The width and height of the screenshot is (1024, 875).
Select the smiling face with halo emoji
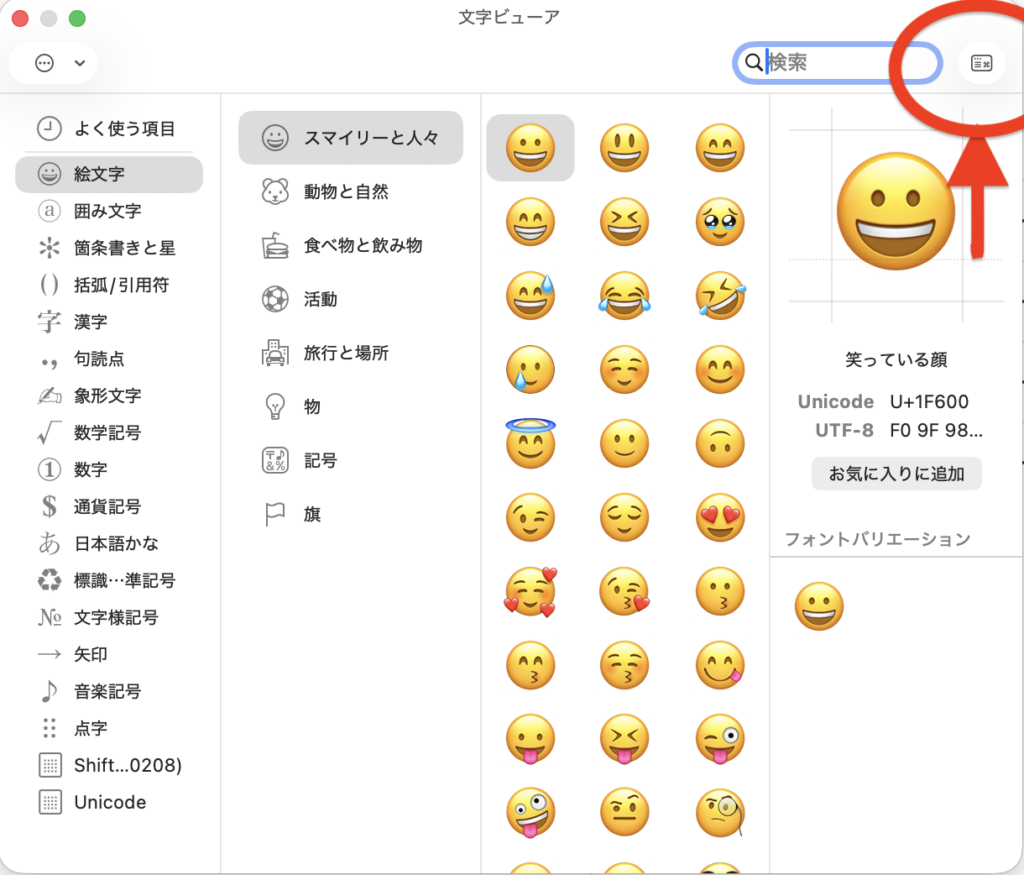530,442
